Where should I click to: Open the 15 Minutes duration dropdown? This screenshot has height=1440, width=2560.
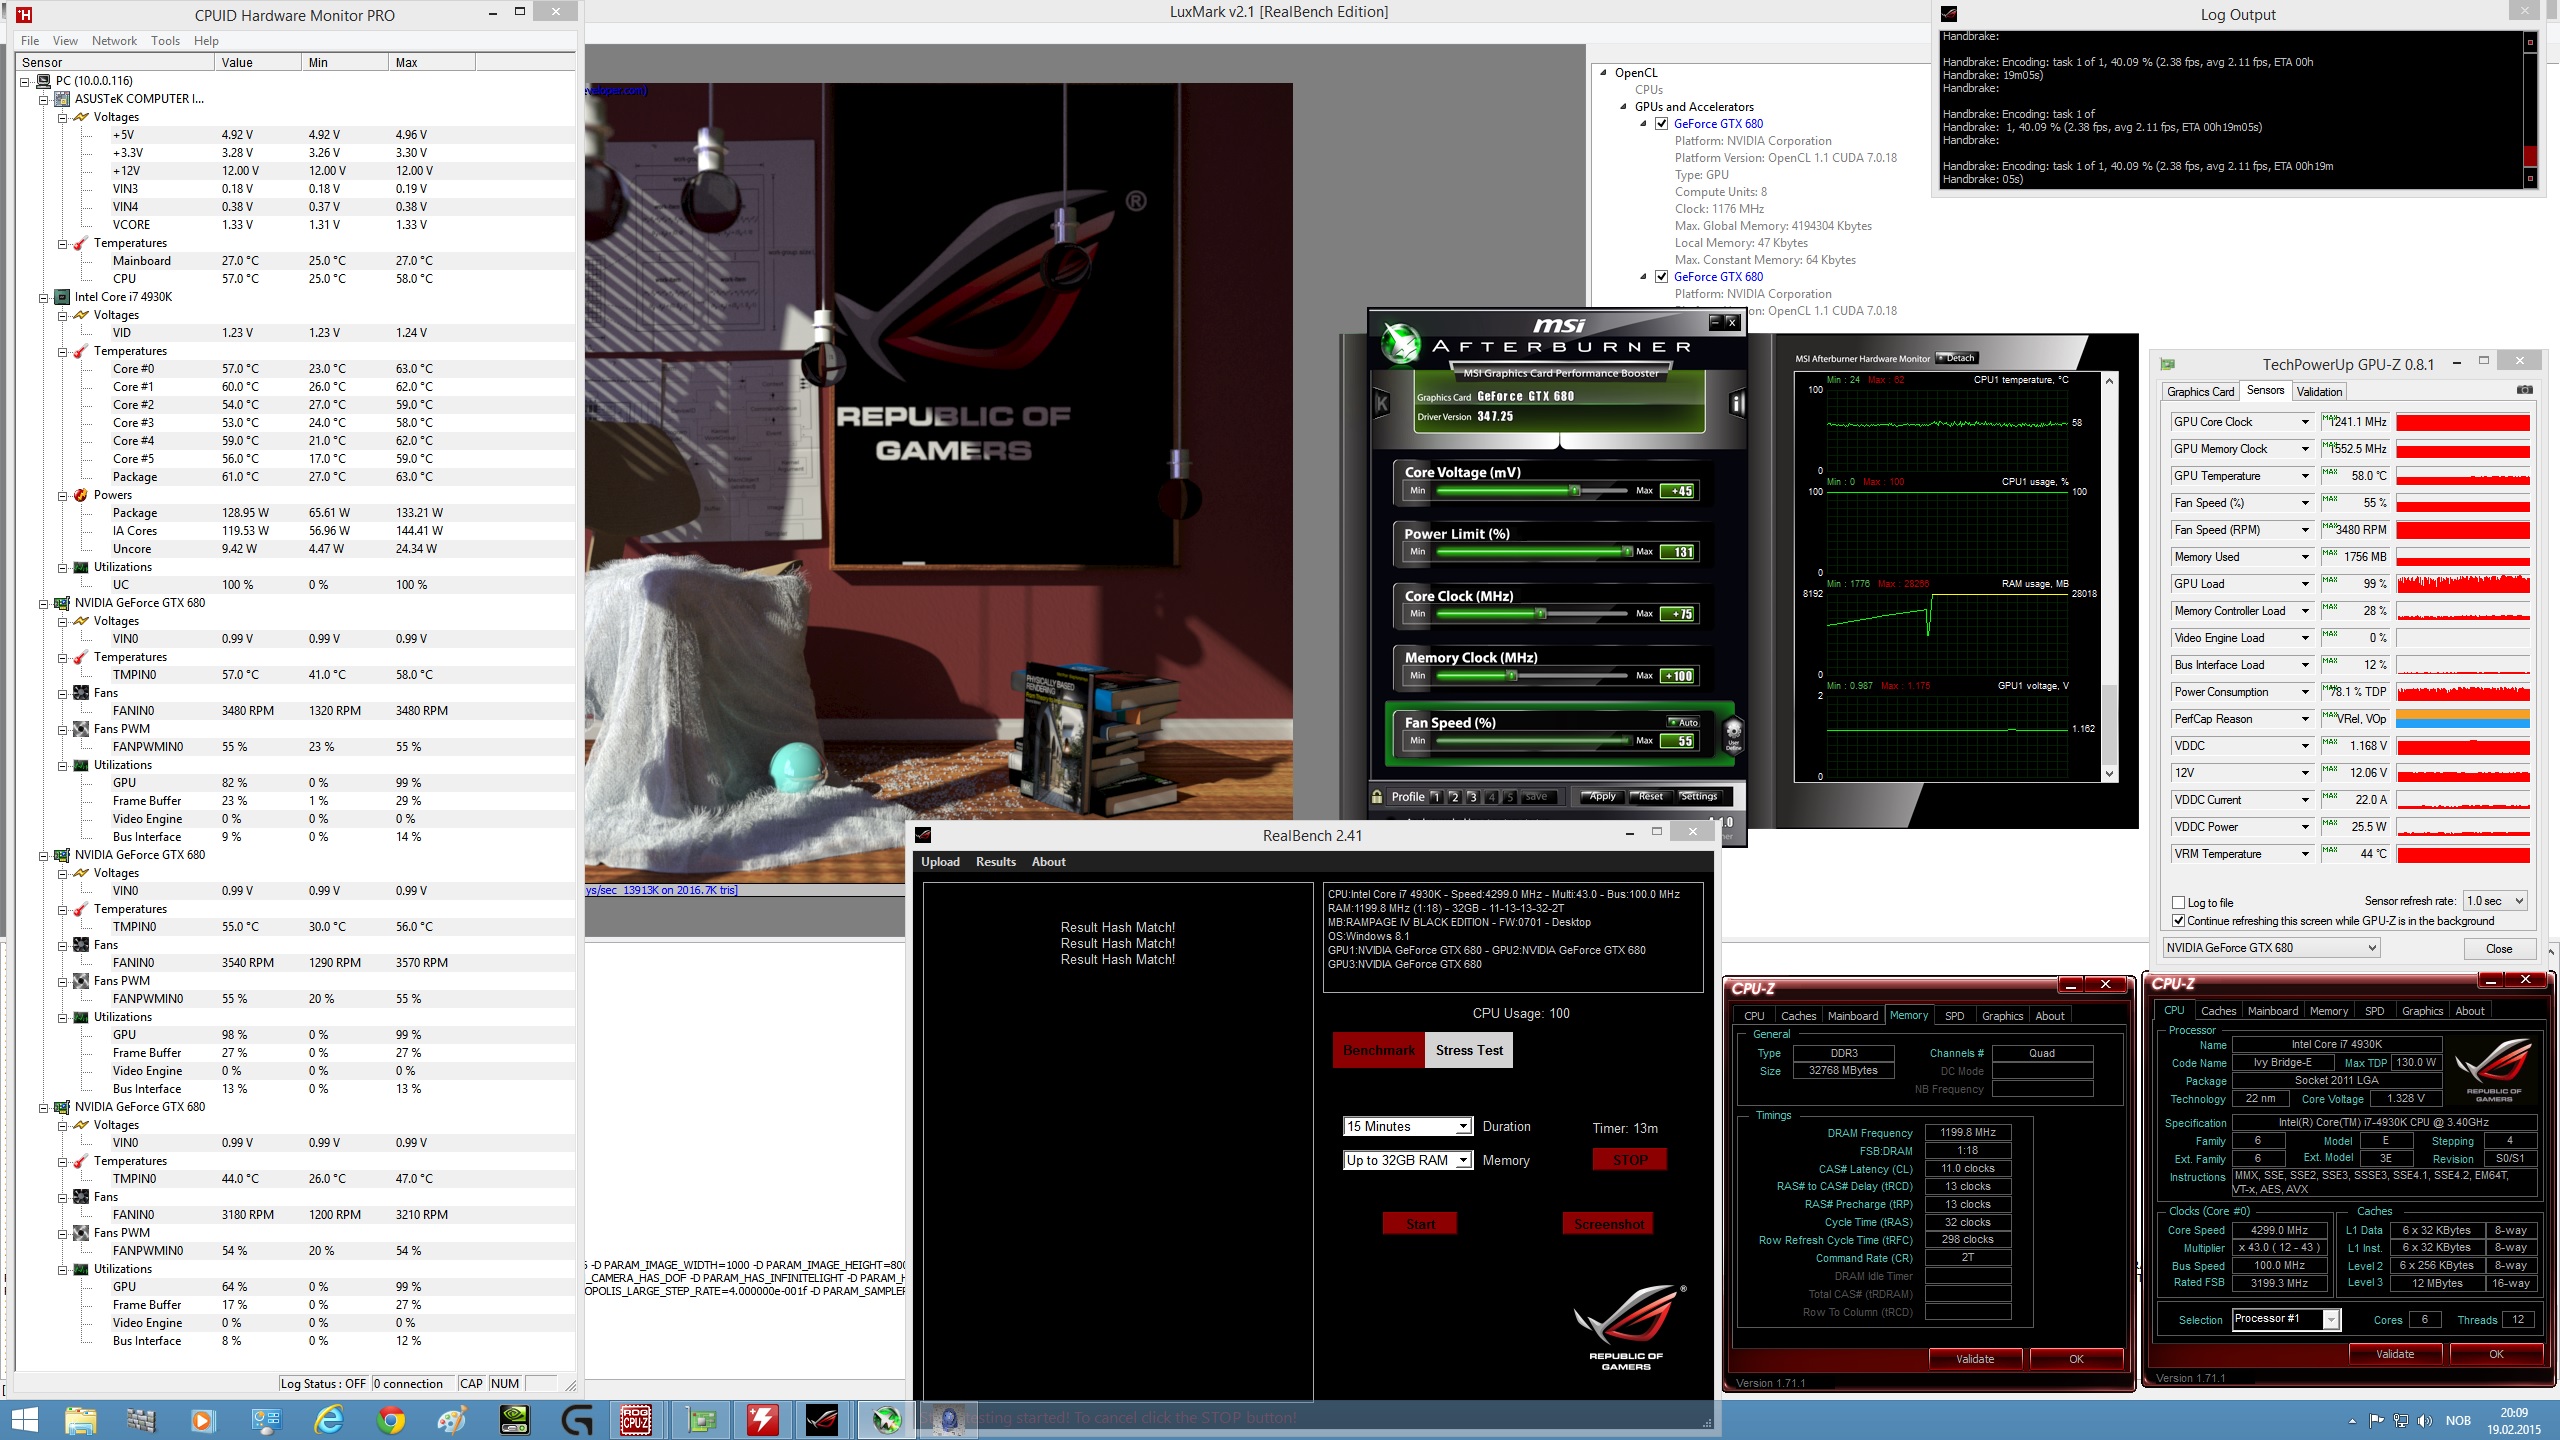tap(1407, 1126)
